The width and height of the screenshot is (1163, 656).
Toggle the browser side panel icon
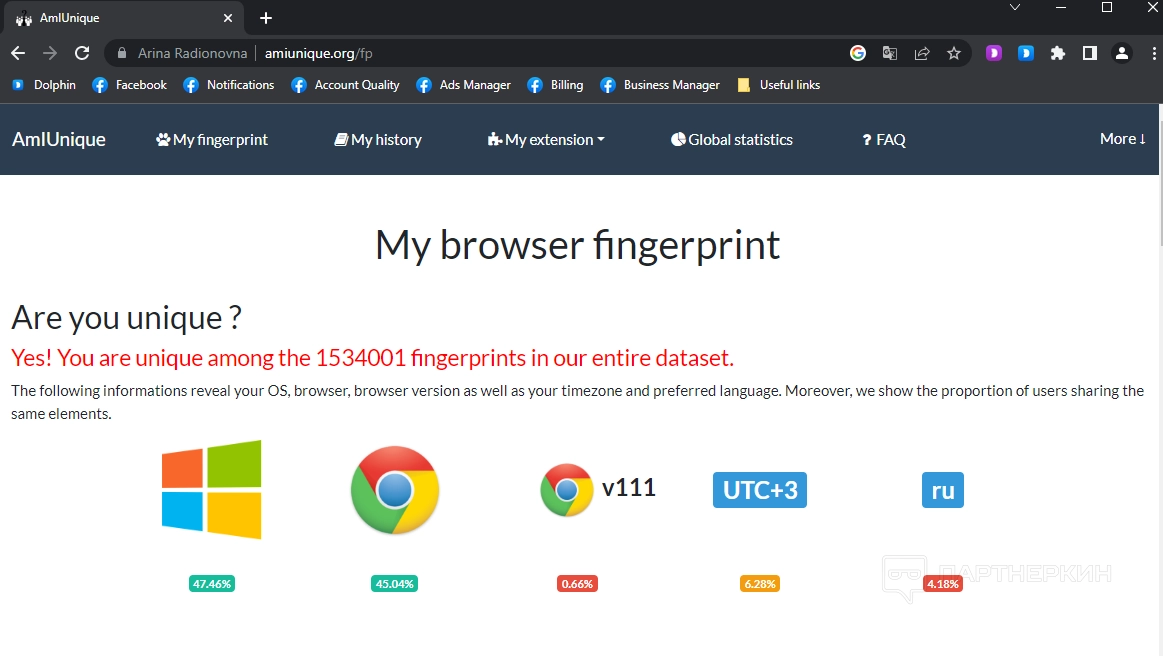click(1090, 53)
